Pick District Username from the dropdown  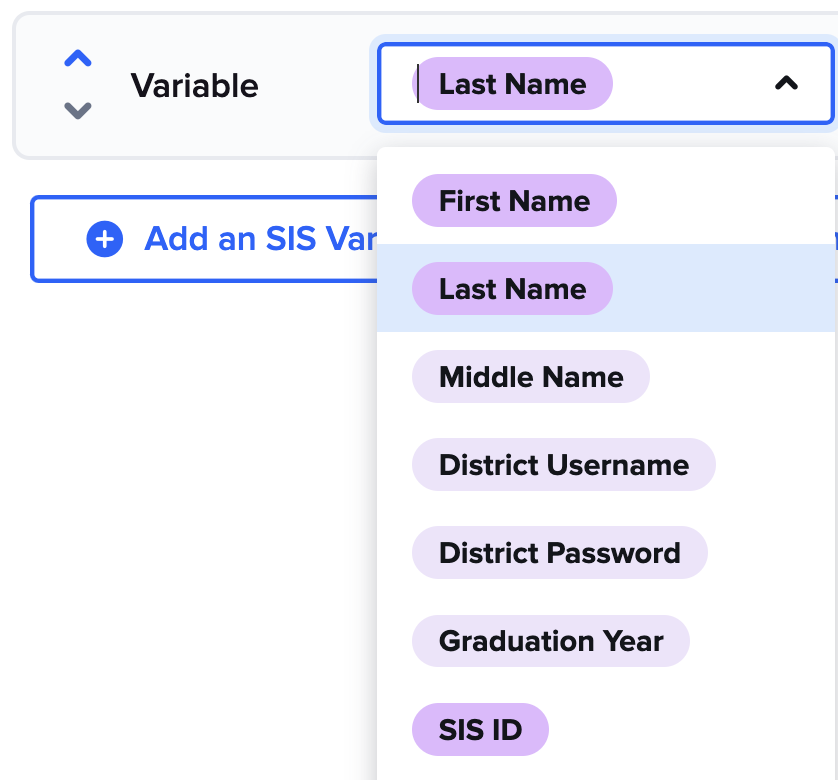(x=563, y=465)
